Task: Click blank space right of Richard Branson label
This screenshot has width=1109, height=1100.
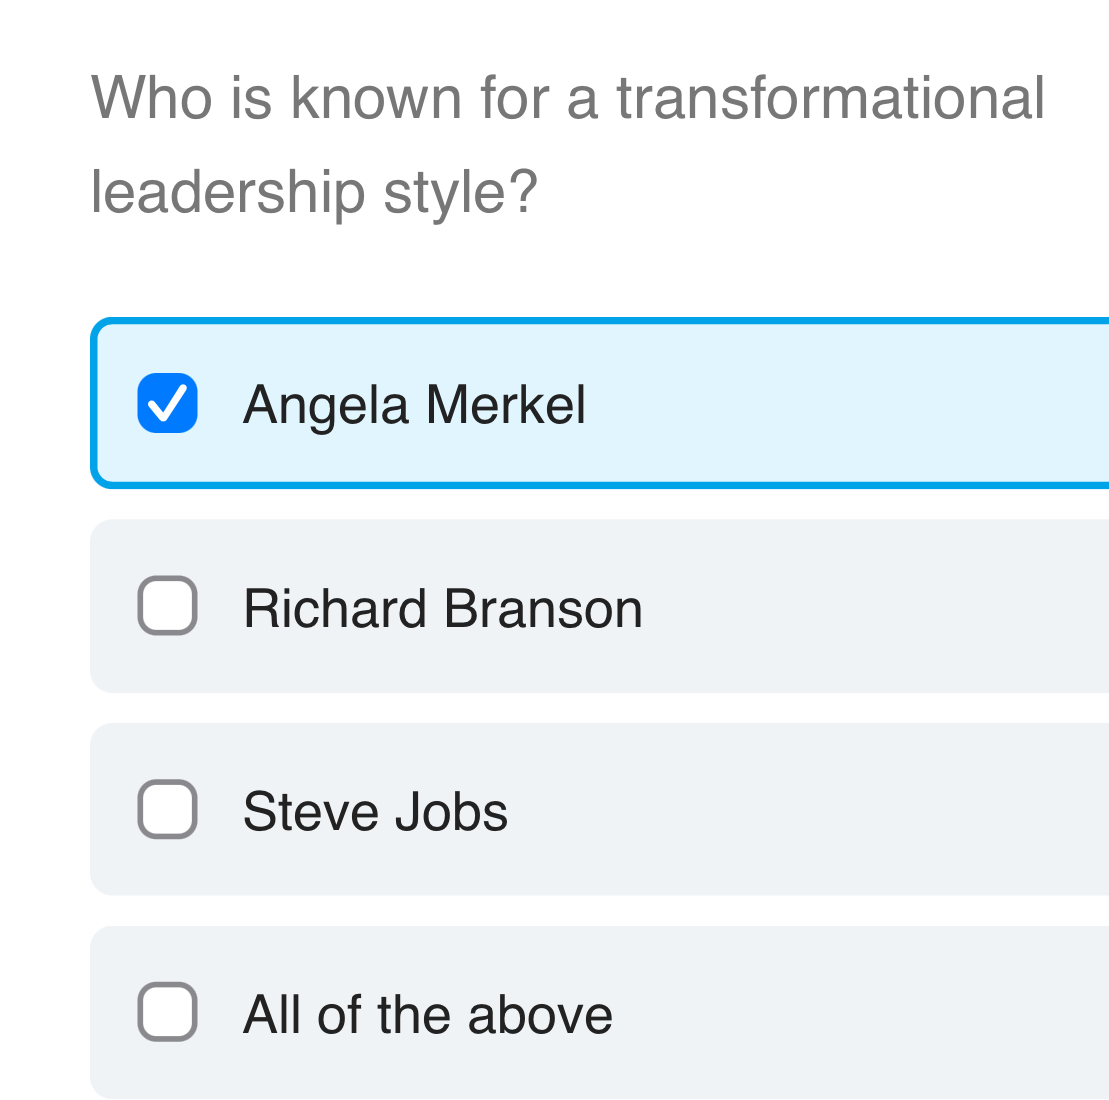Action: (x=870, y=608)
